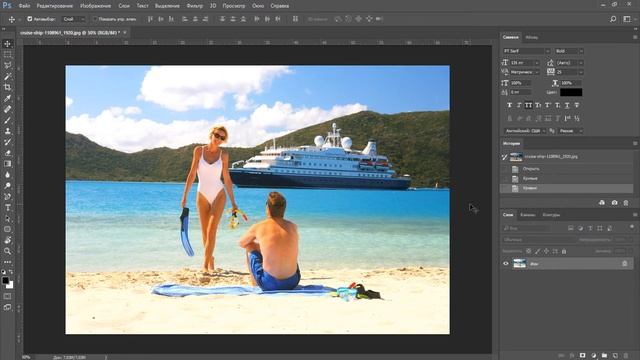The image size is (640, 360).
Task: Create a new layer icon
Action: (x=615, y=356)
